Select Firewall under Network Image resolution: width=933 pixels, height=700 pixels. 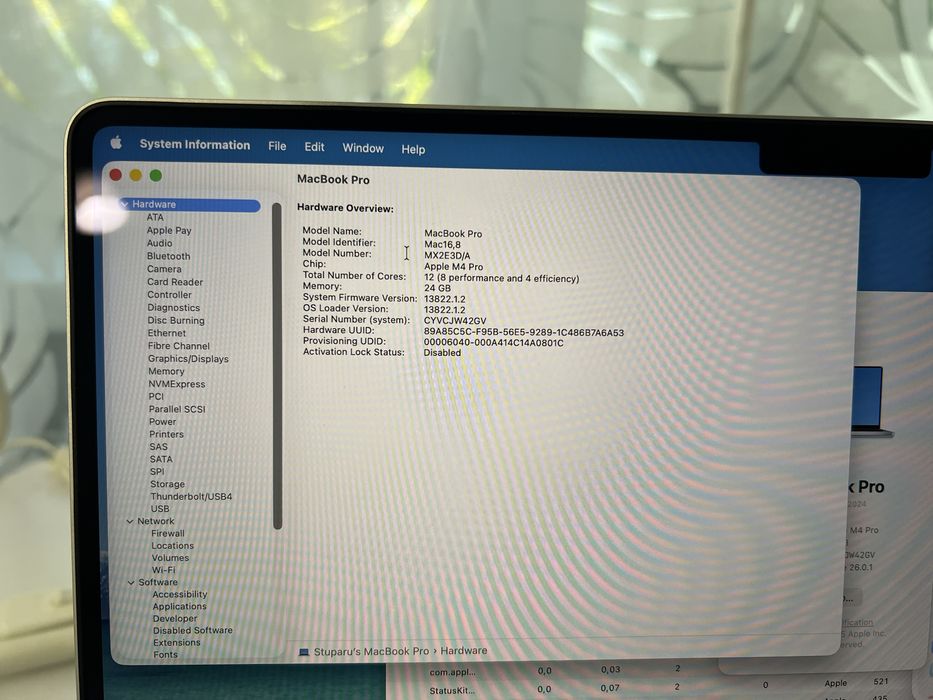click(168, 534)
